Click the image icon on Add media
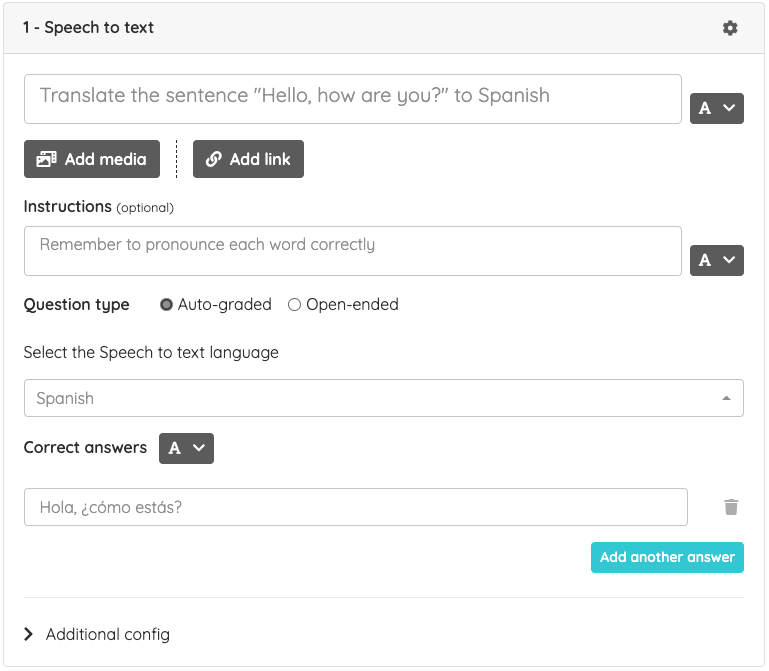 coord(47,159)
